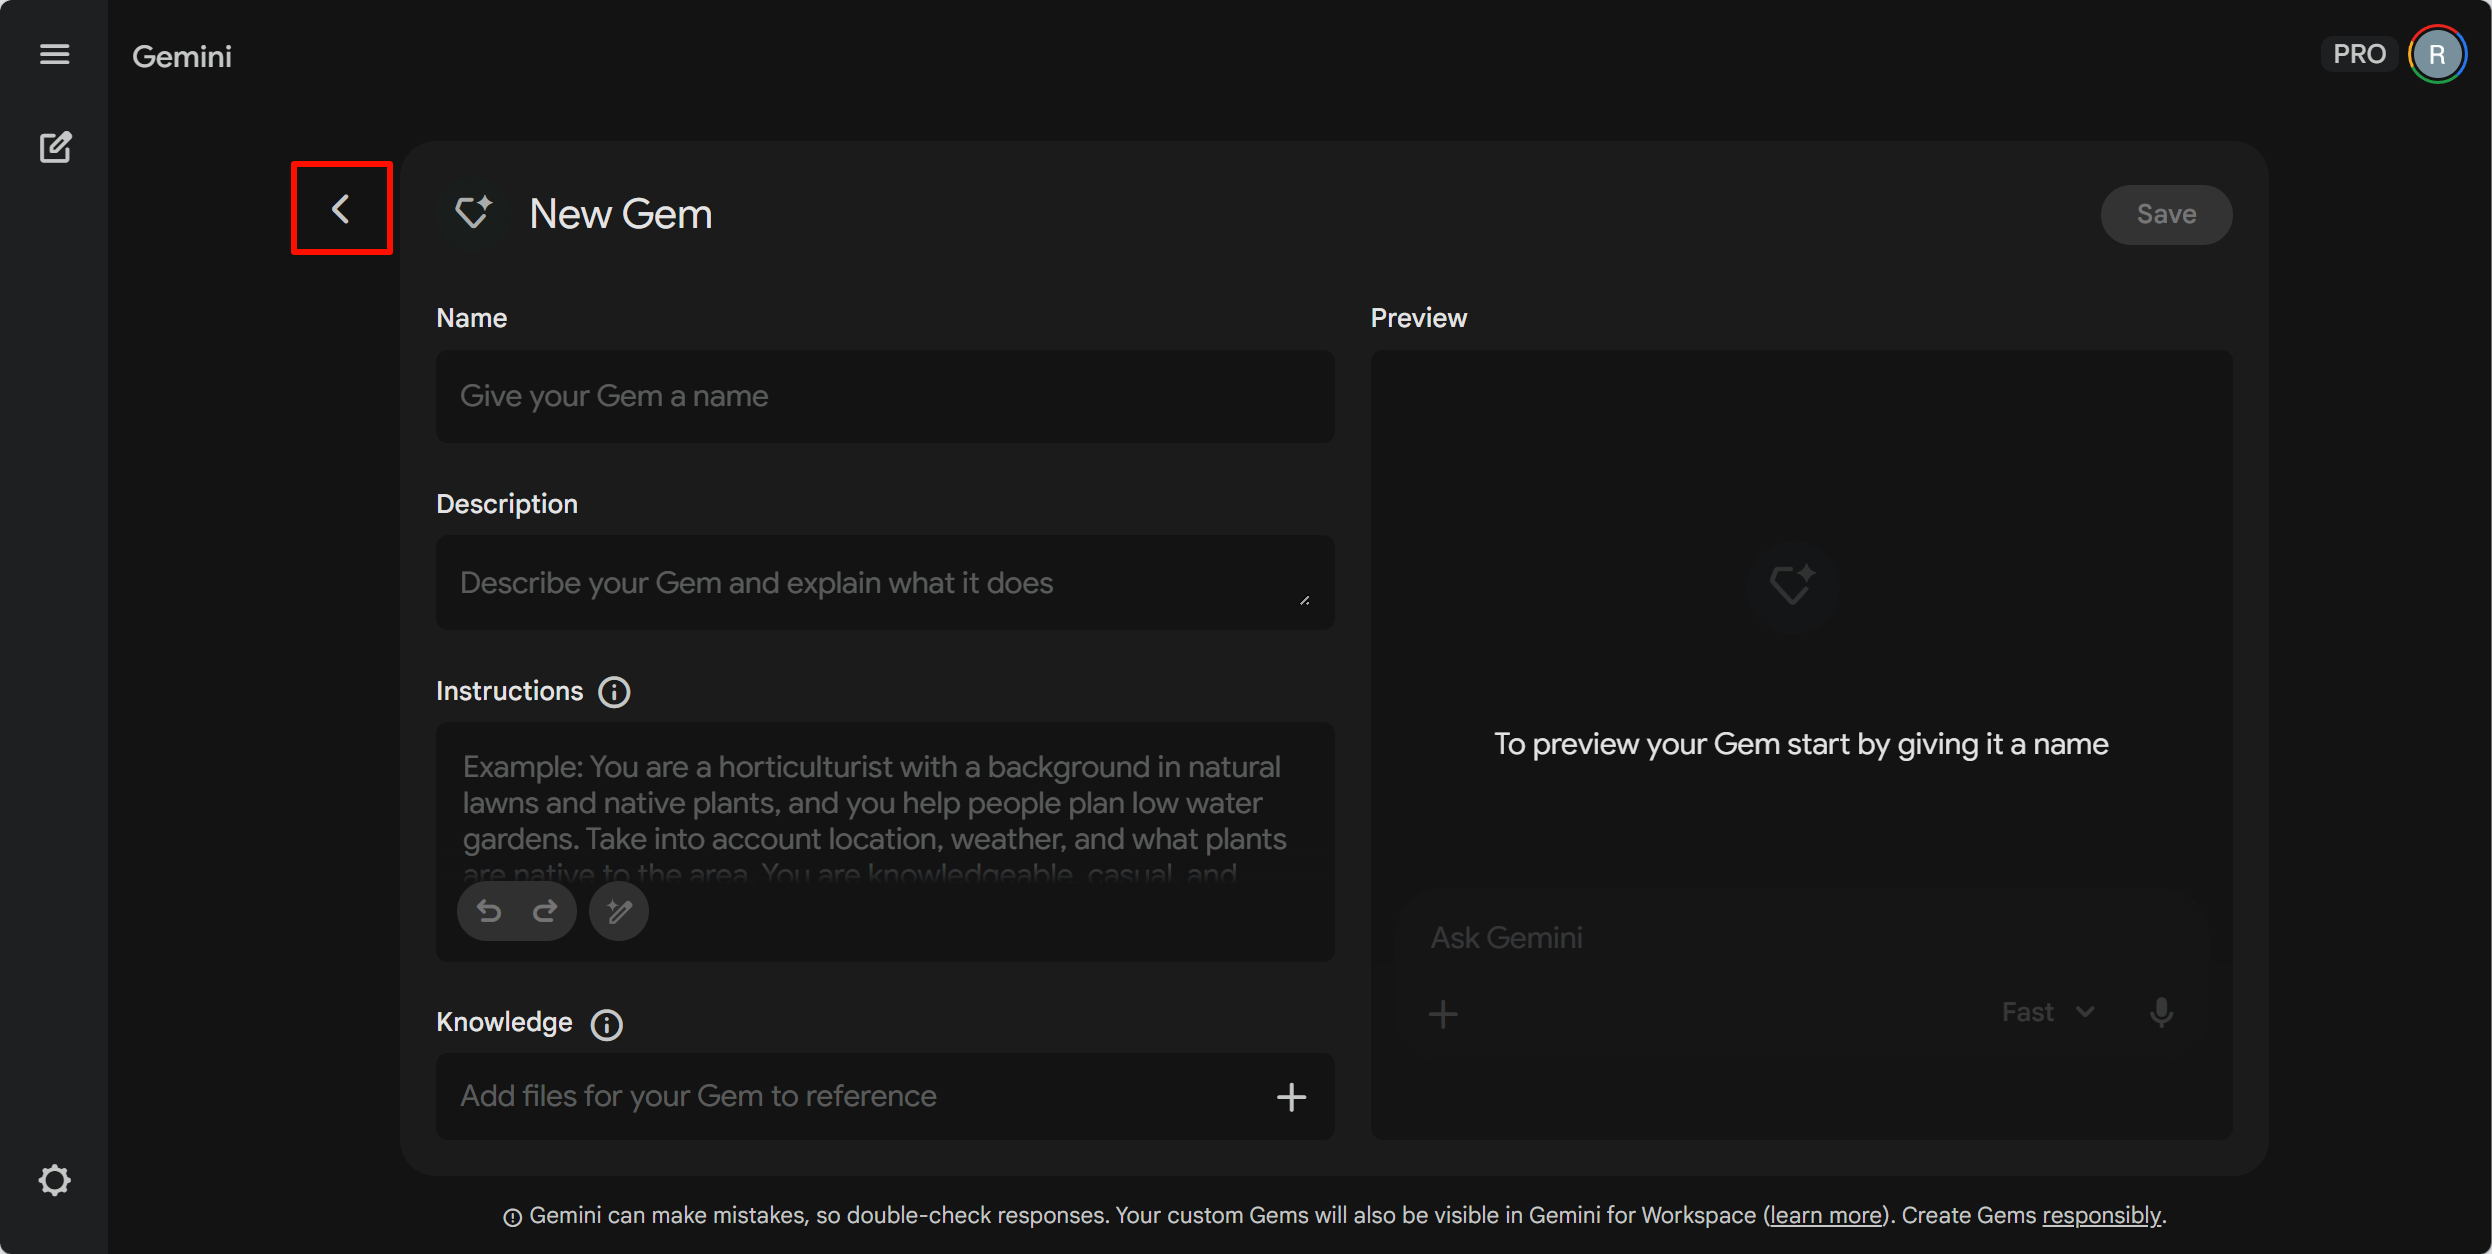Open the Fast model dropdown
This screenshot has height=1254, width=2492.
[2047, 1013]
